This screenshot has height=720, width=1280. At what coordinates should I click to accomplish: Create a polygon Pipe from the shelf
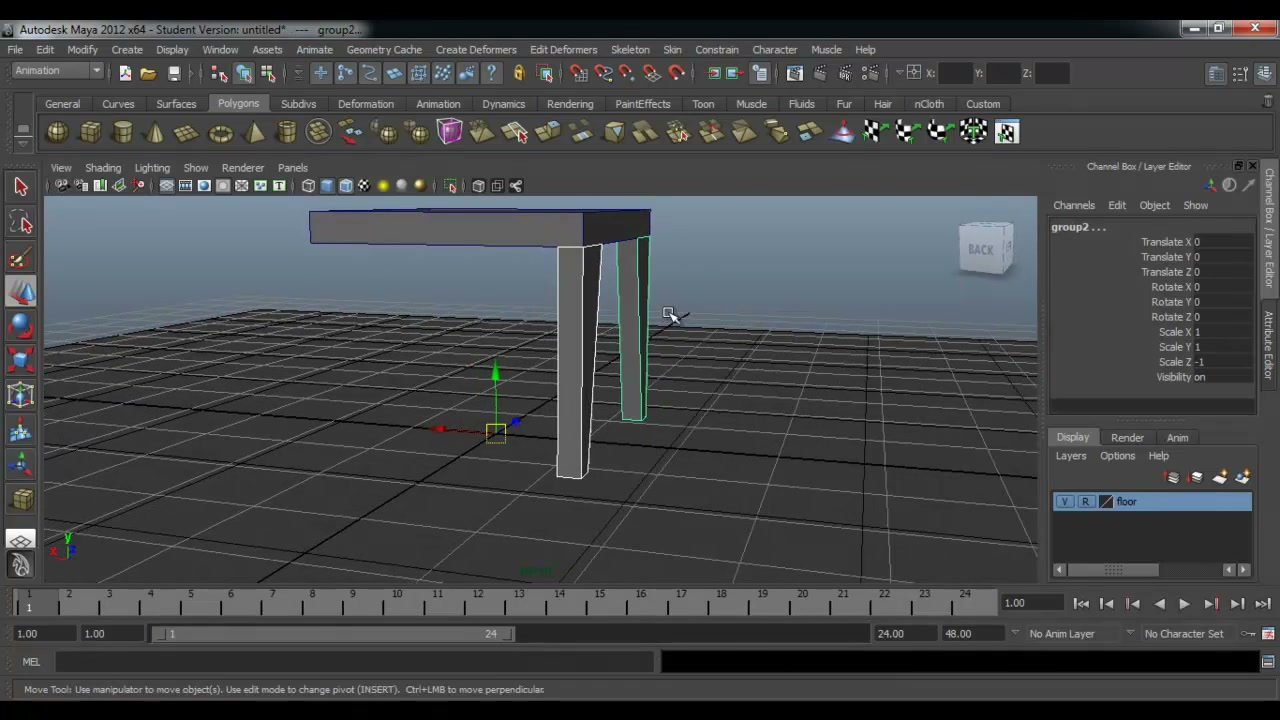(x=287, y=132)
